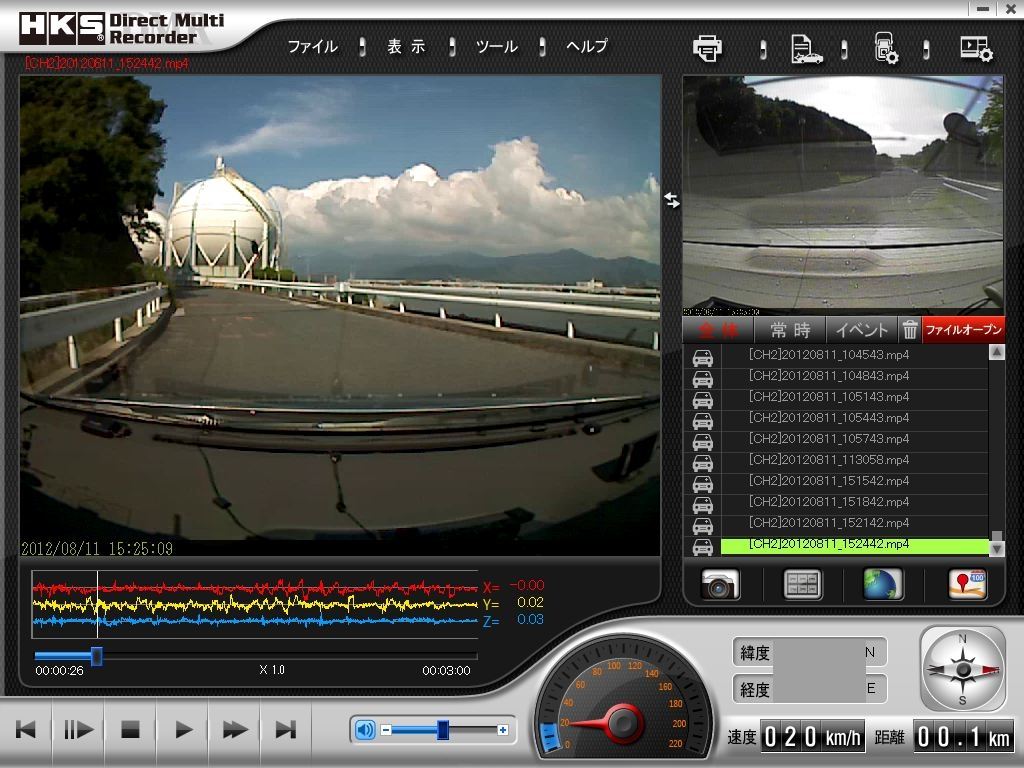
Task: Jump to next file button
Action: point(286,729)
